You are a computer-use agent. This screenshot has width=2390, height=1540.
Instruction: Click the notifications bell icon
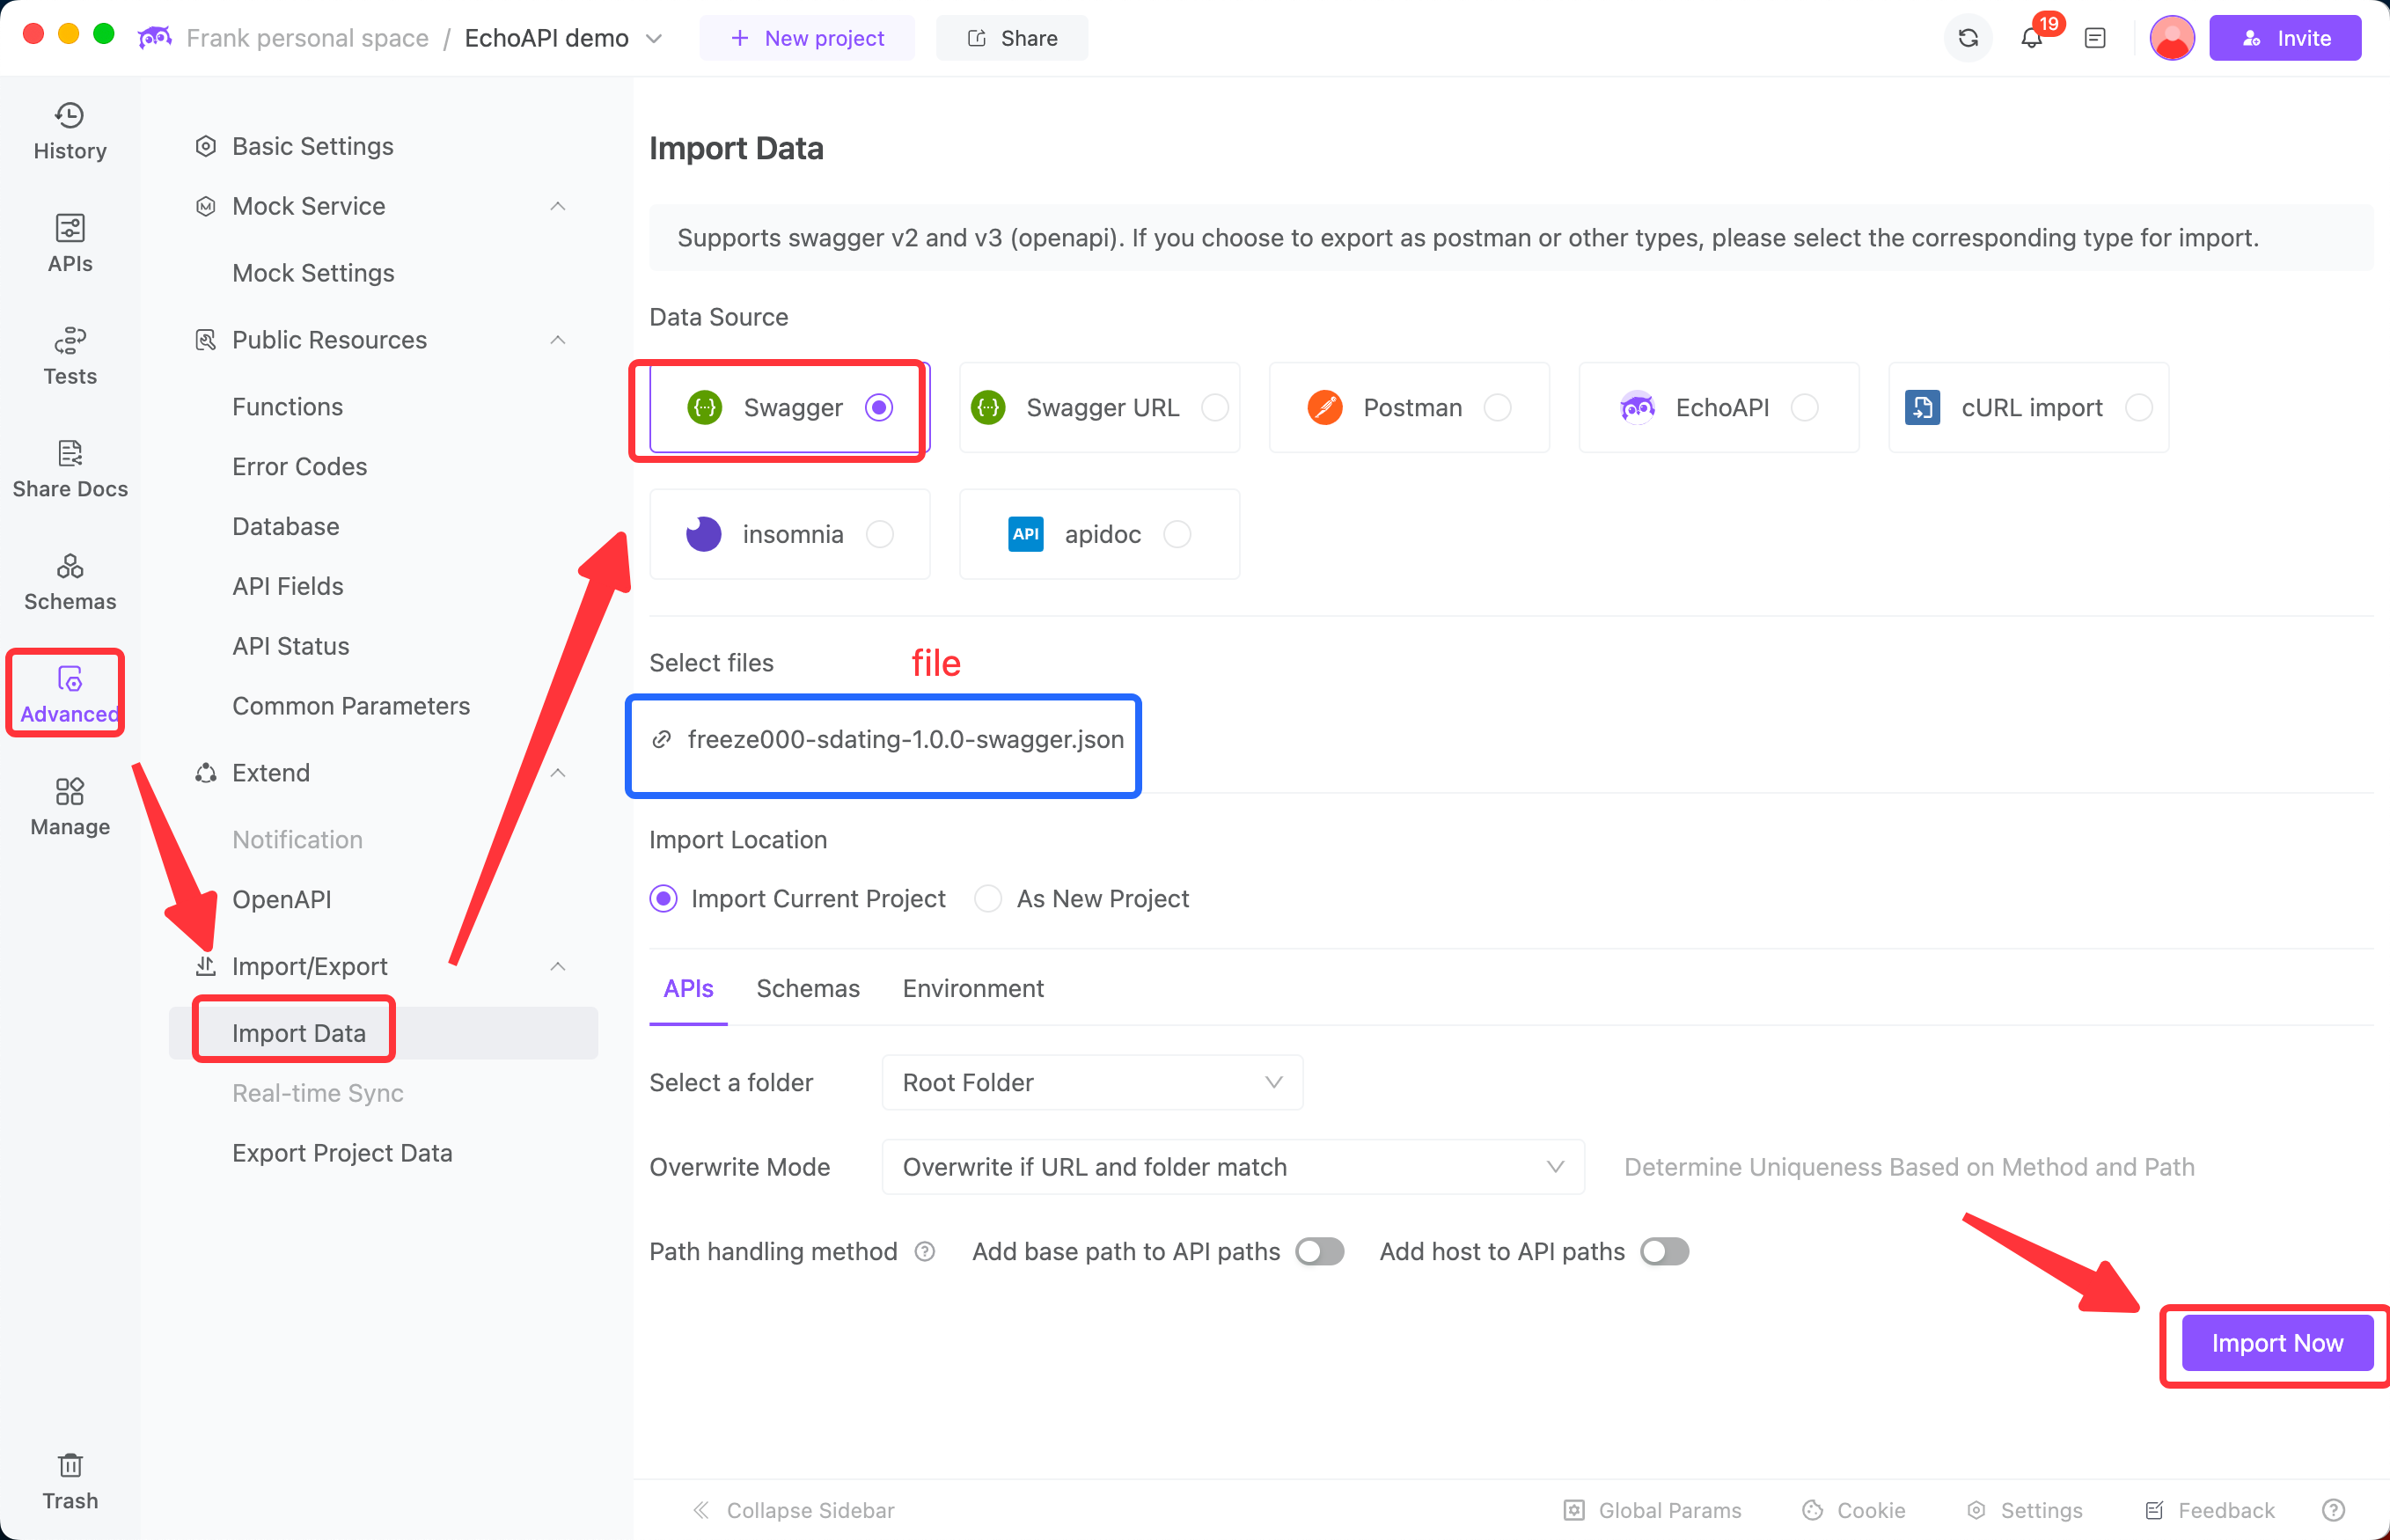2031,38
